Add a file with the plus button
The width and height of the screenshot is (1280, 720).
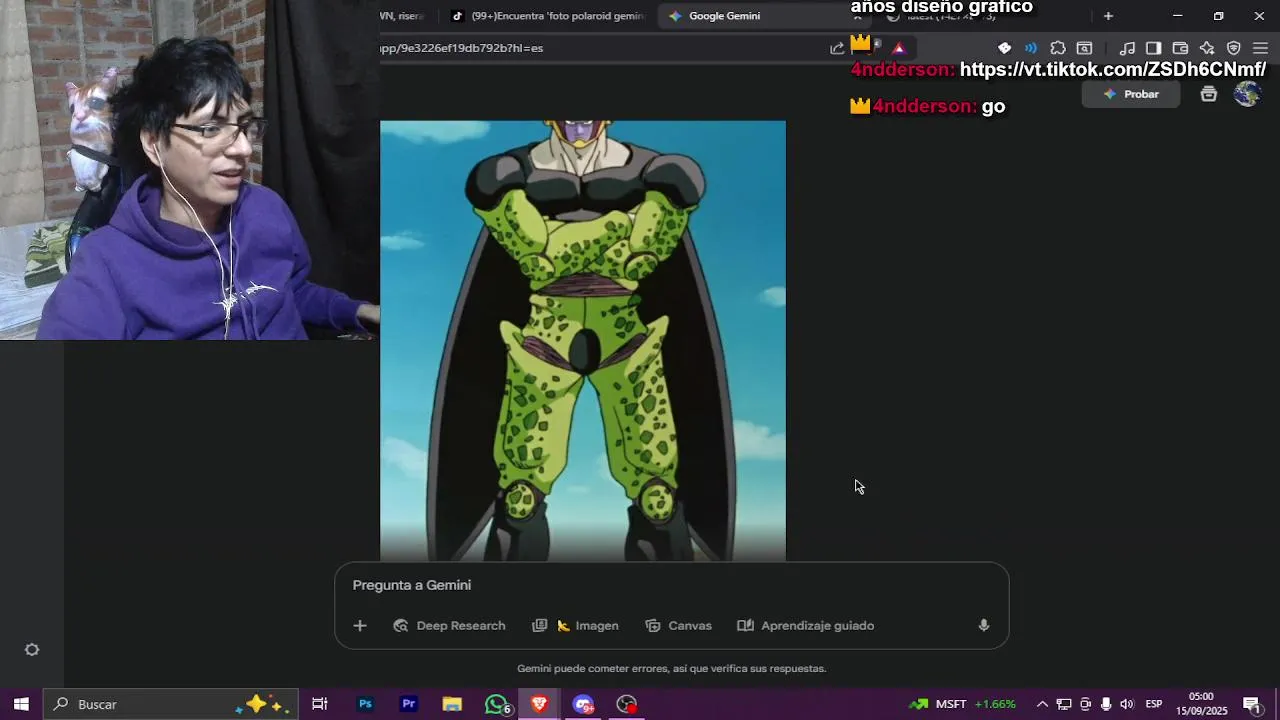360,626
